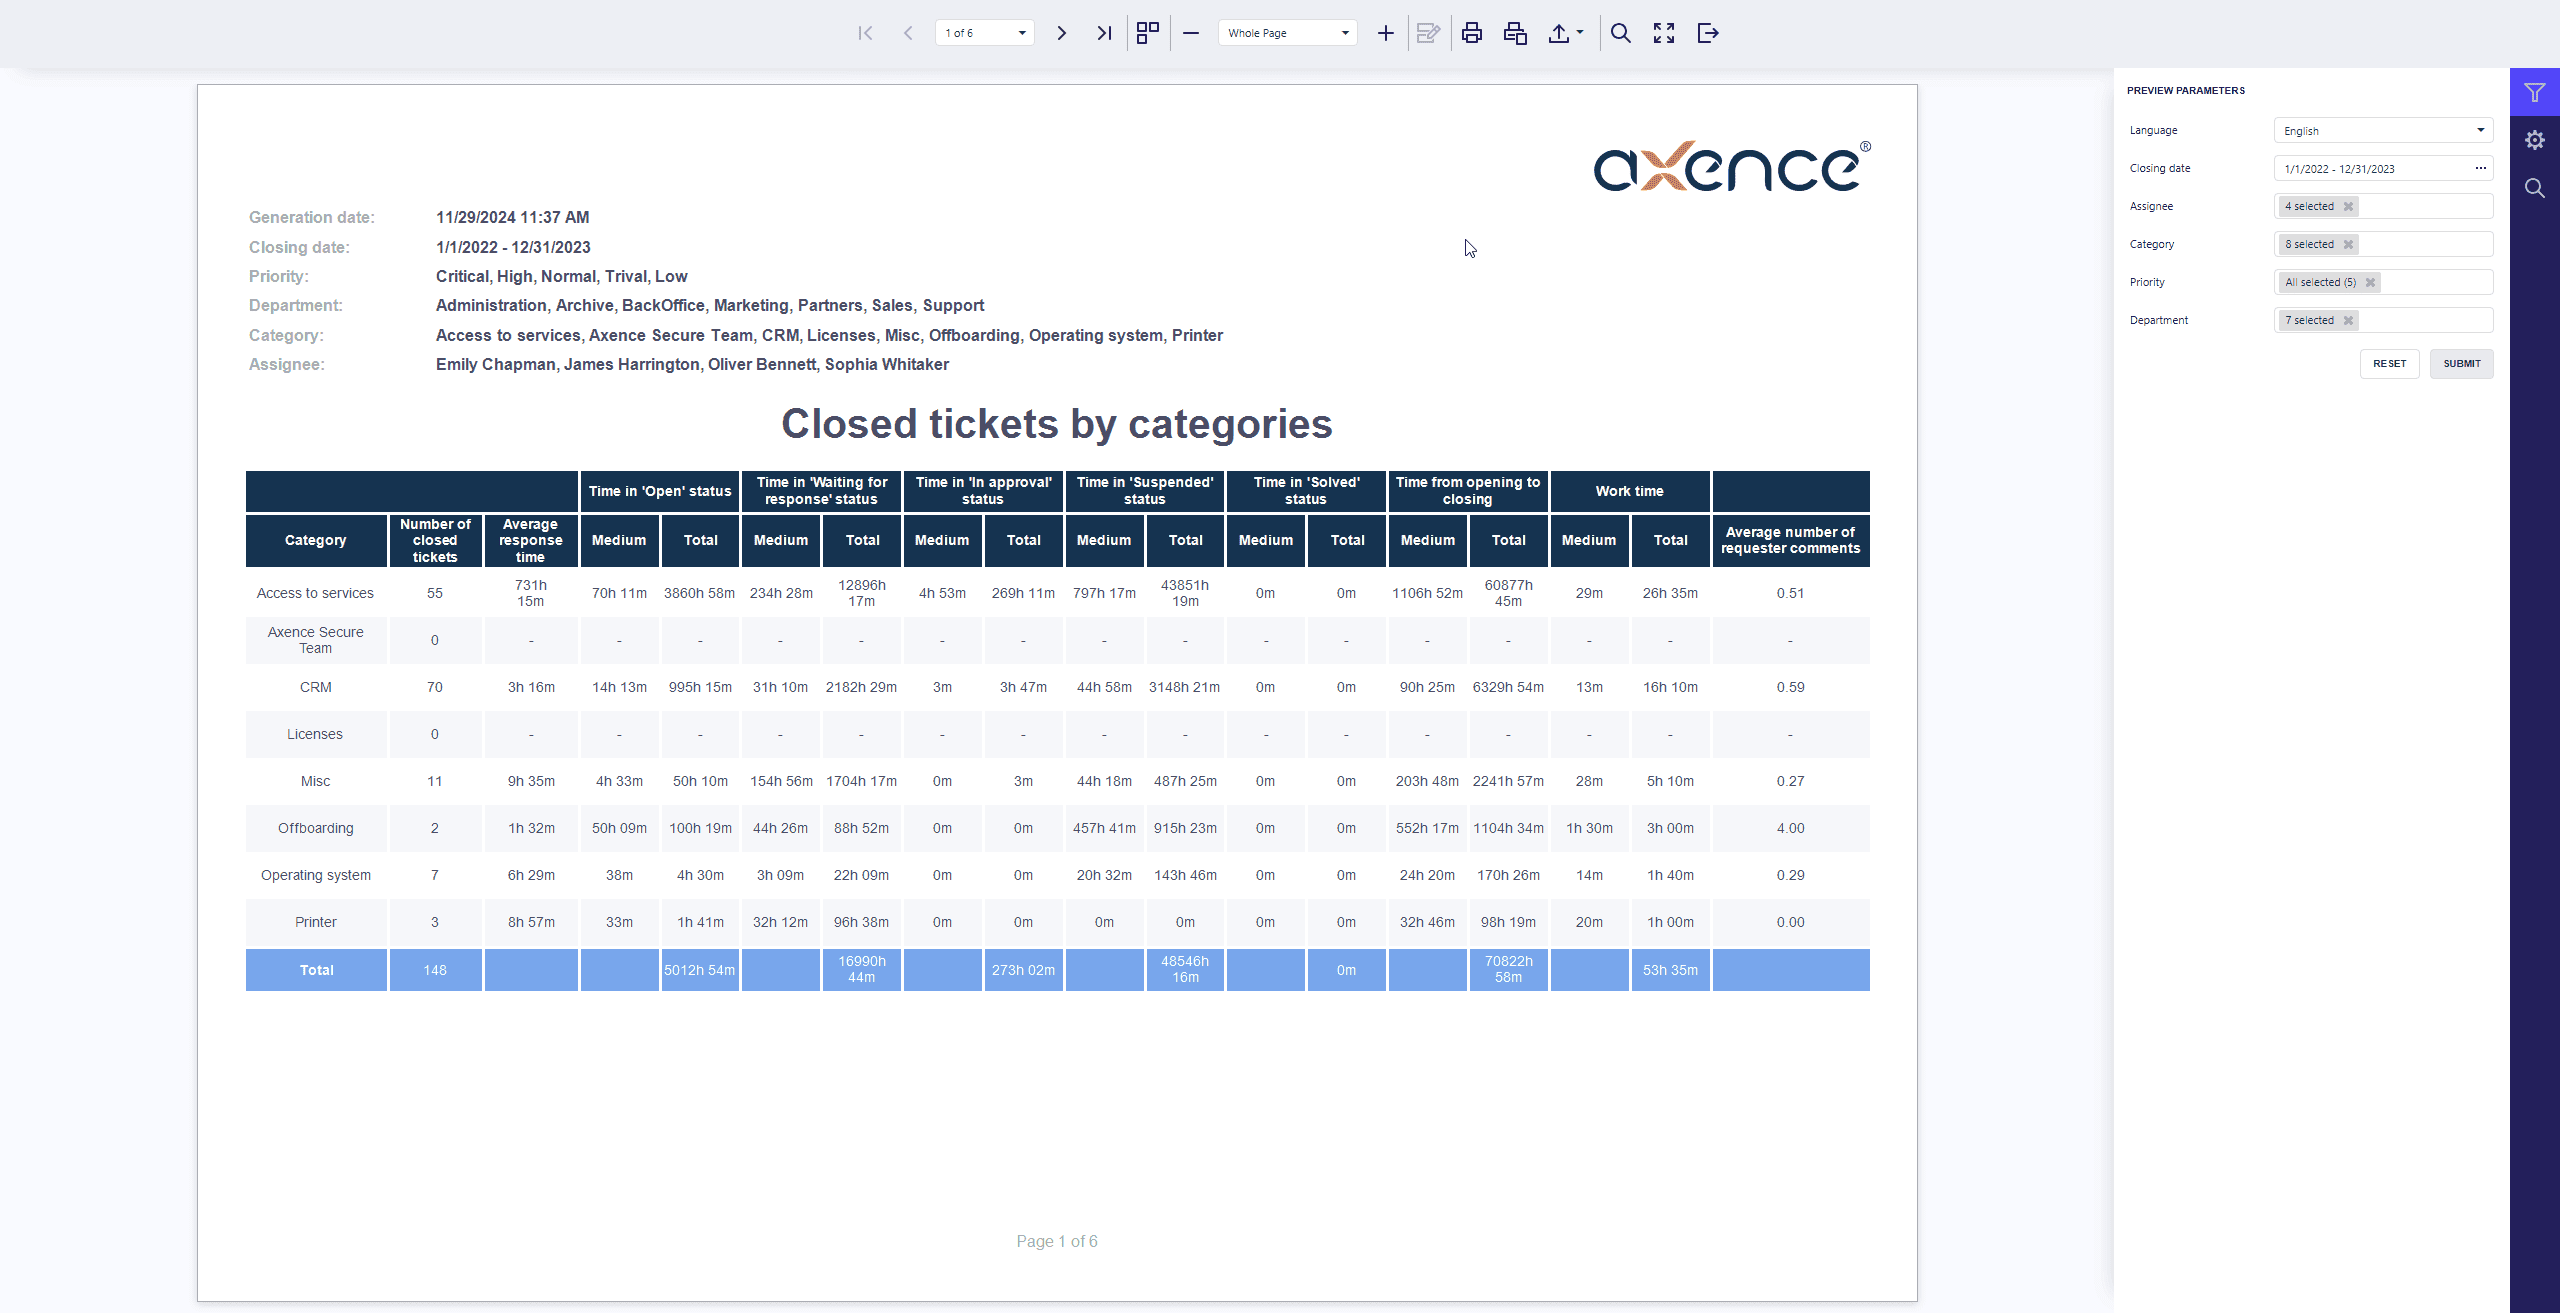Toggle multi-page view mode
Image resolution: width=2560 pixels, height=1313 pixels.
click(1147, 33)
